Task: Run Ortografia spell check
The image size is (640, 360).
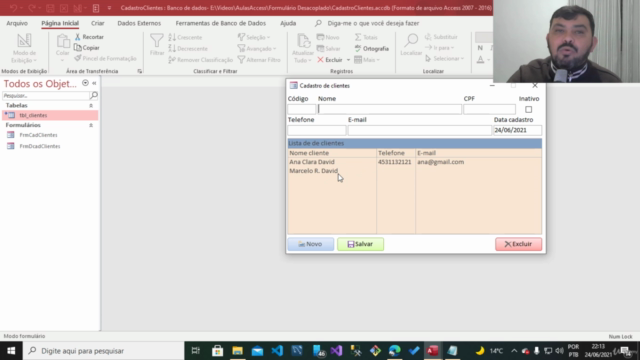Action: 371,49
